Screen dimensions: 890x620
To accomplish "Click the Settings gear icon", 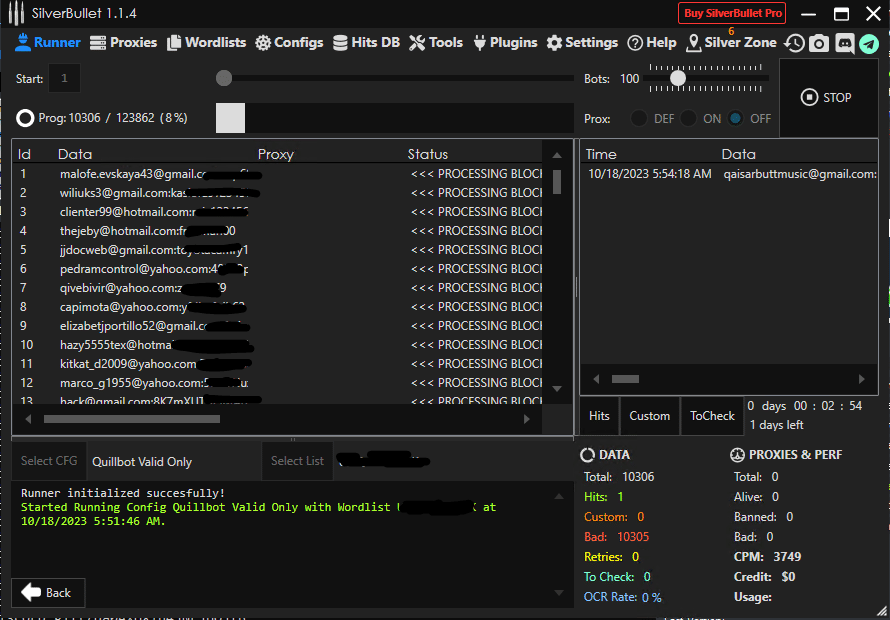I will [x=554, y=43].
